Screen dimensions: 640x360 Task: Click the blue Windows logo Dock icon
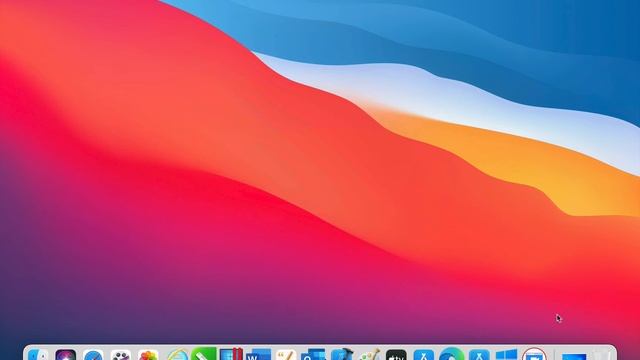[x=507, y=354]
